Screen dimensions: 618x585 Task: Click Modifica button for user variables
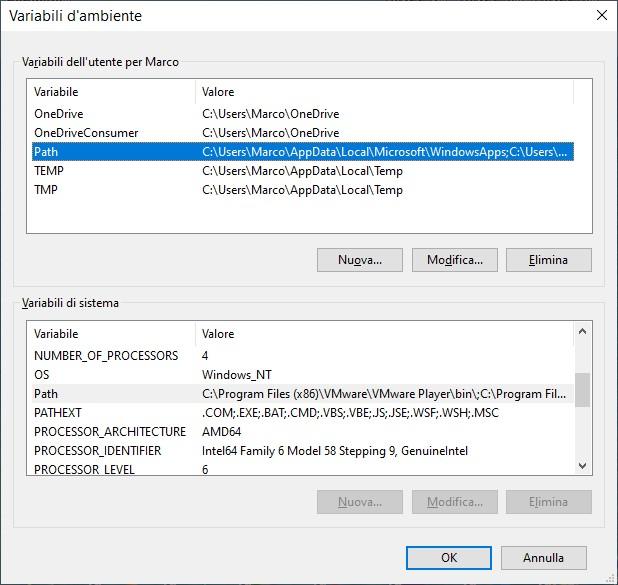click(x=454, y=260)
